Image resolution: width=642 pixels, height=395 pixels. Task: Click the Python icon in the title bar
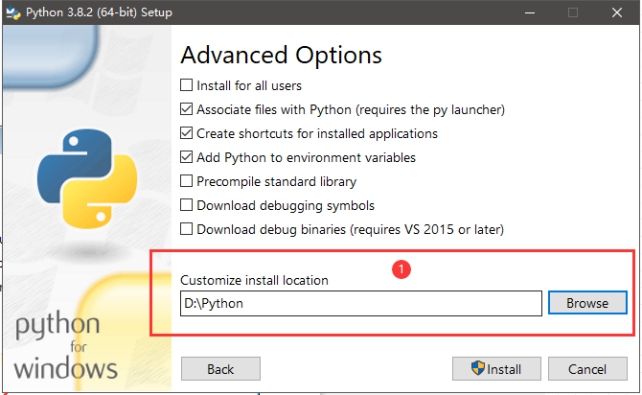(13, 13)
